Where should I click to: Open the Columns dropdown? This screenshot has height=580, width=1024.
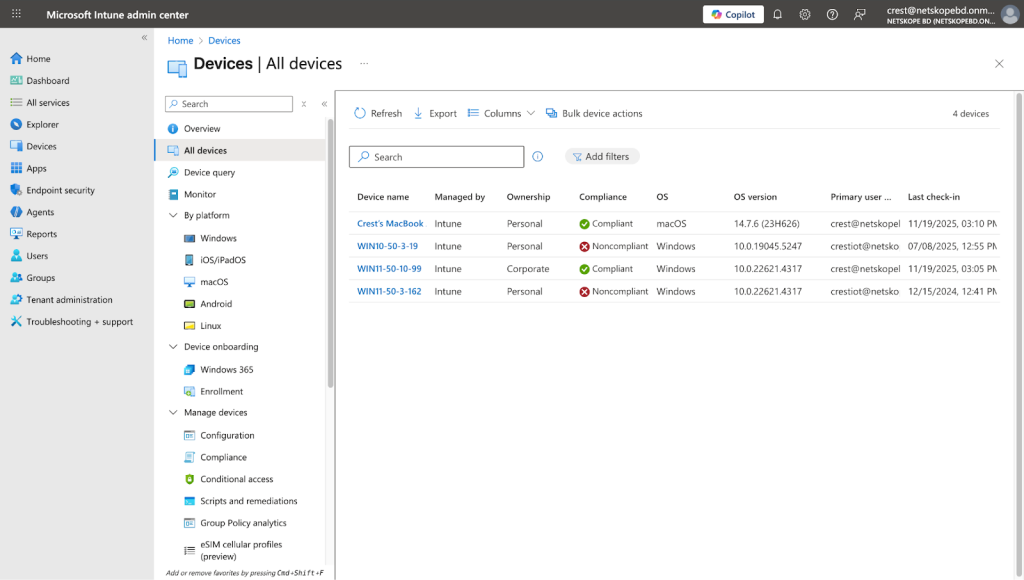click(x=501, y=113)
